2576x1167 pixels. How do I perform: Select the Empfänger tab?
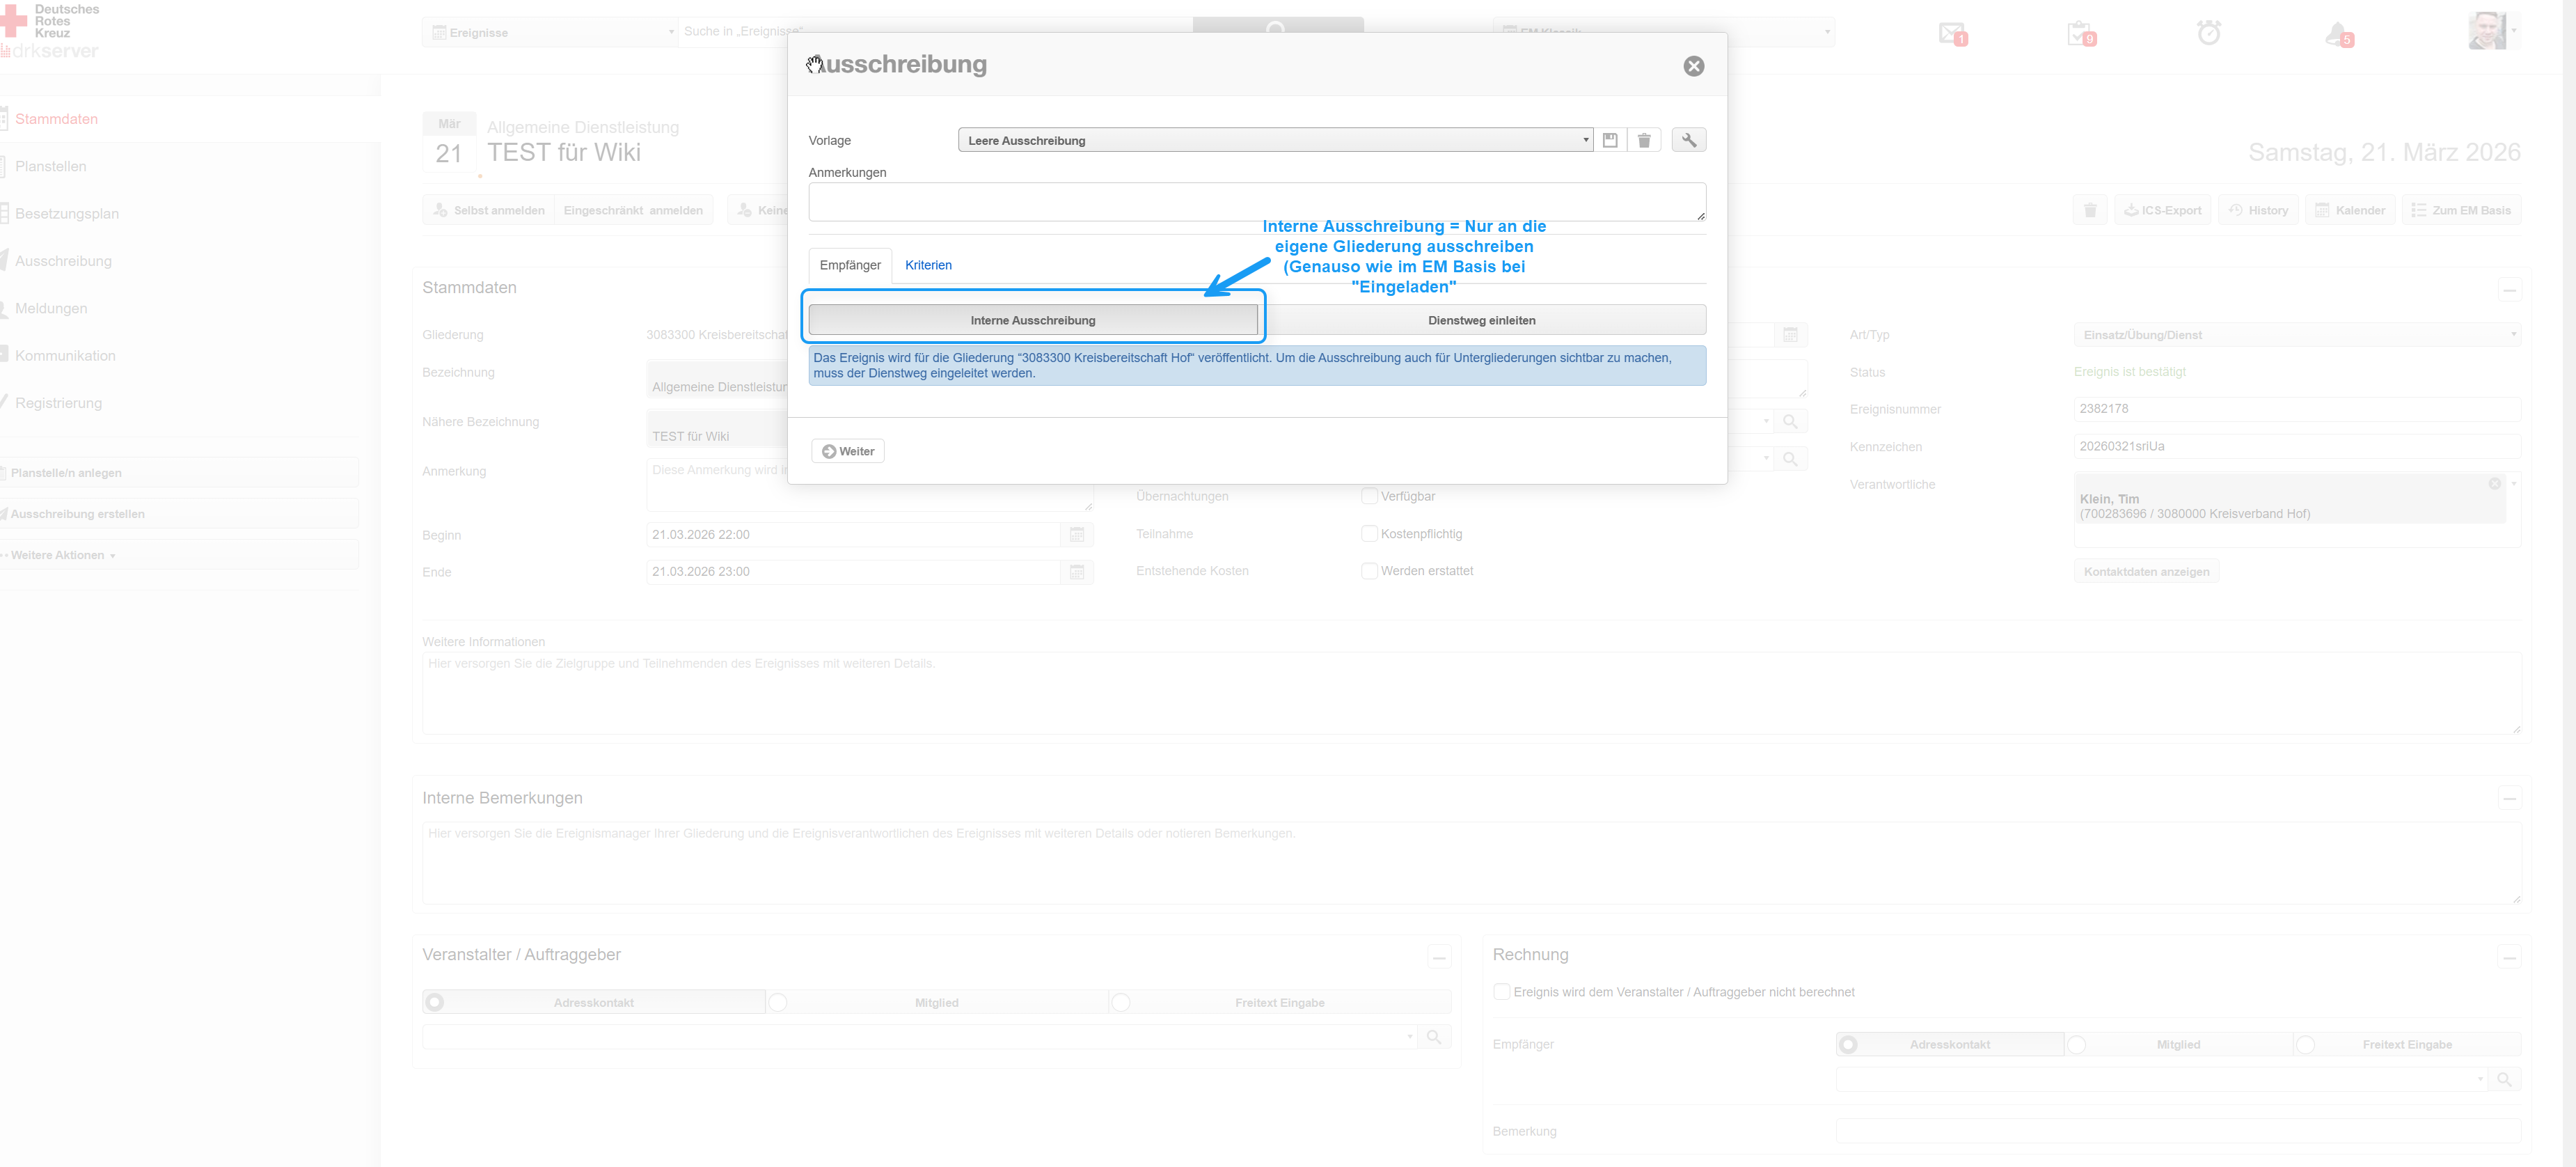click(x=850, y=265)
